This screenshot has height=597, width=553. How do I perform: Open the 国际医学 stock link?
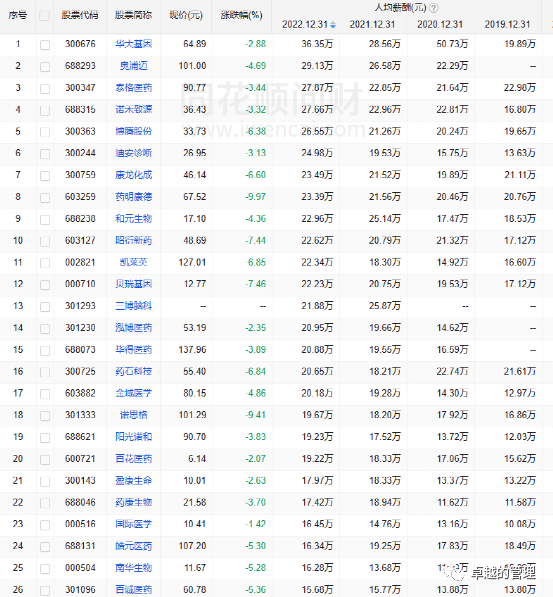(134, 524)
